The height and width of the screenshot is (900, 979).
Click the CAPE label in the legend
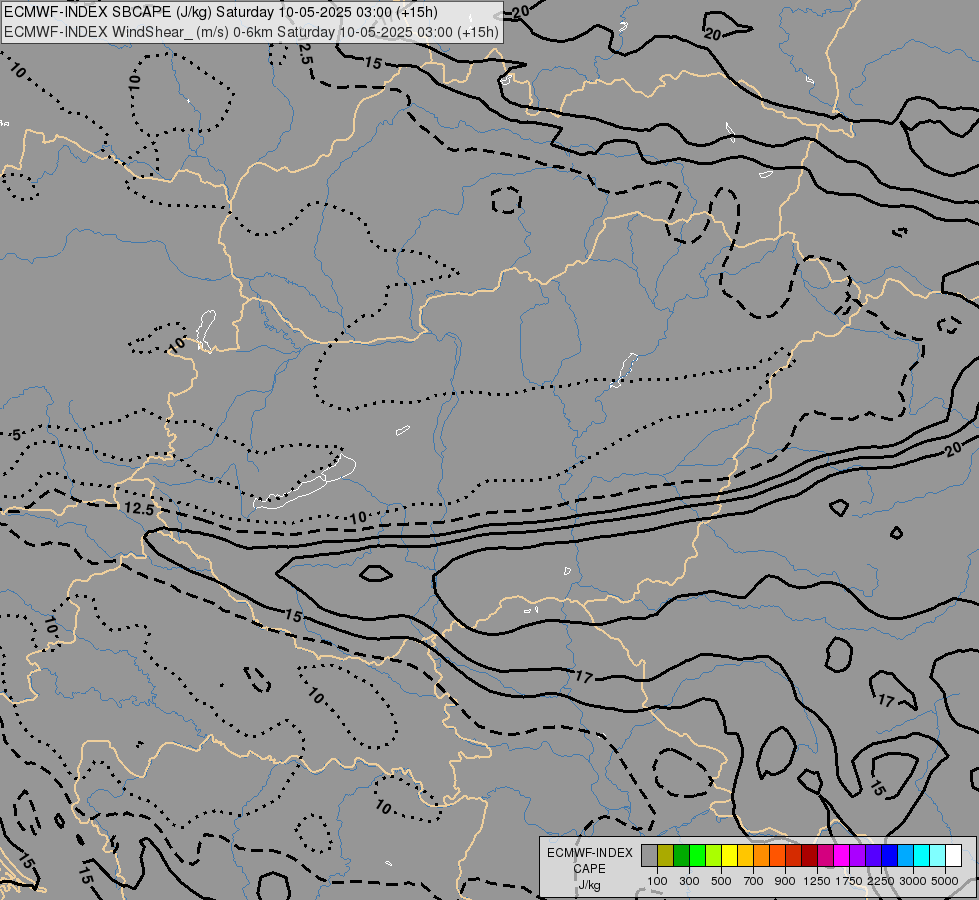589,869
